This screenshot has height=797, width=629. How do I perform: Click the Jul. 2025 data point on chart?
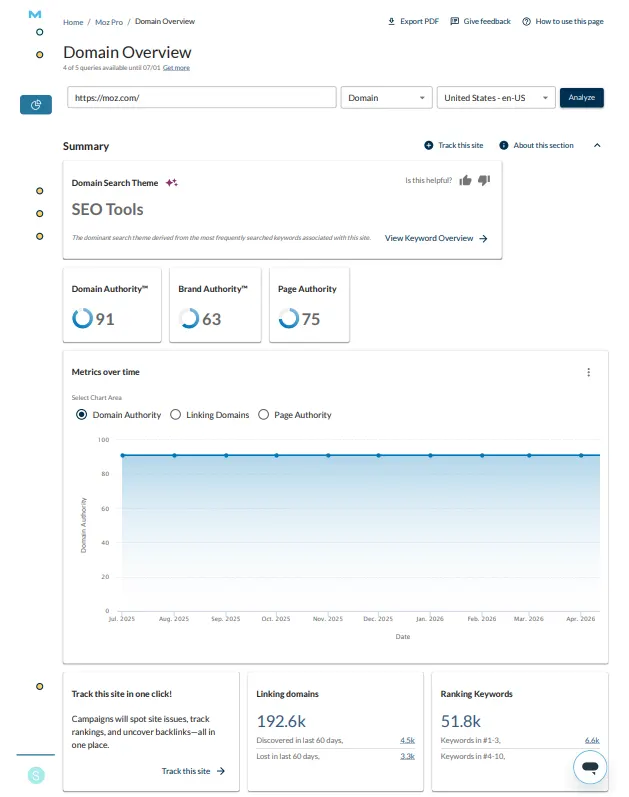(123, 455)
